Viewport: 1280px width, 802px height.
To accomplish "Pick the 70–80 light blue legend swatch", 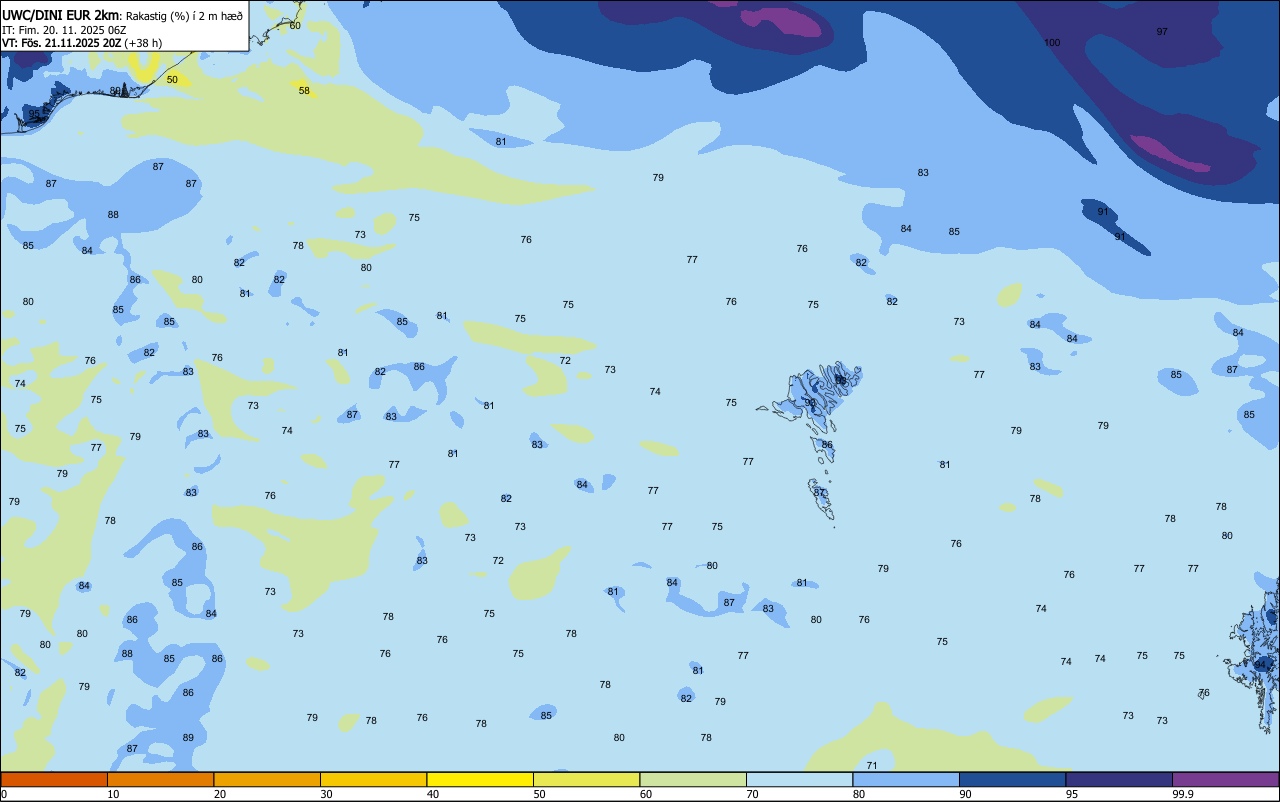I will pyautogui.click(x=799, y=780).
